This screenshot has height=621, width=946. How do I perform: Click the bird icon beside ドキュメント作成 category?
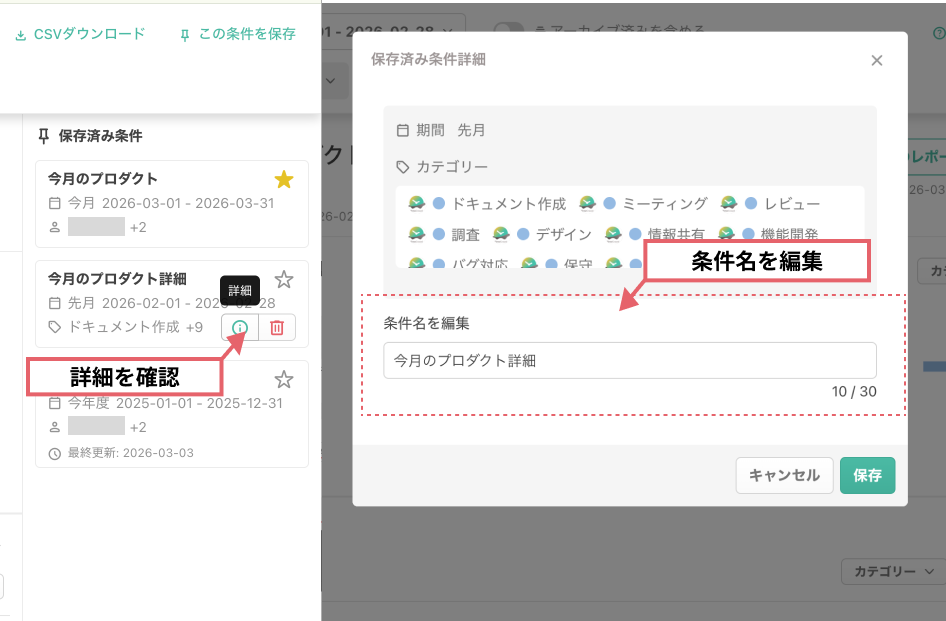417,202
